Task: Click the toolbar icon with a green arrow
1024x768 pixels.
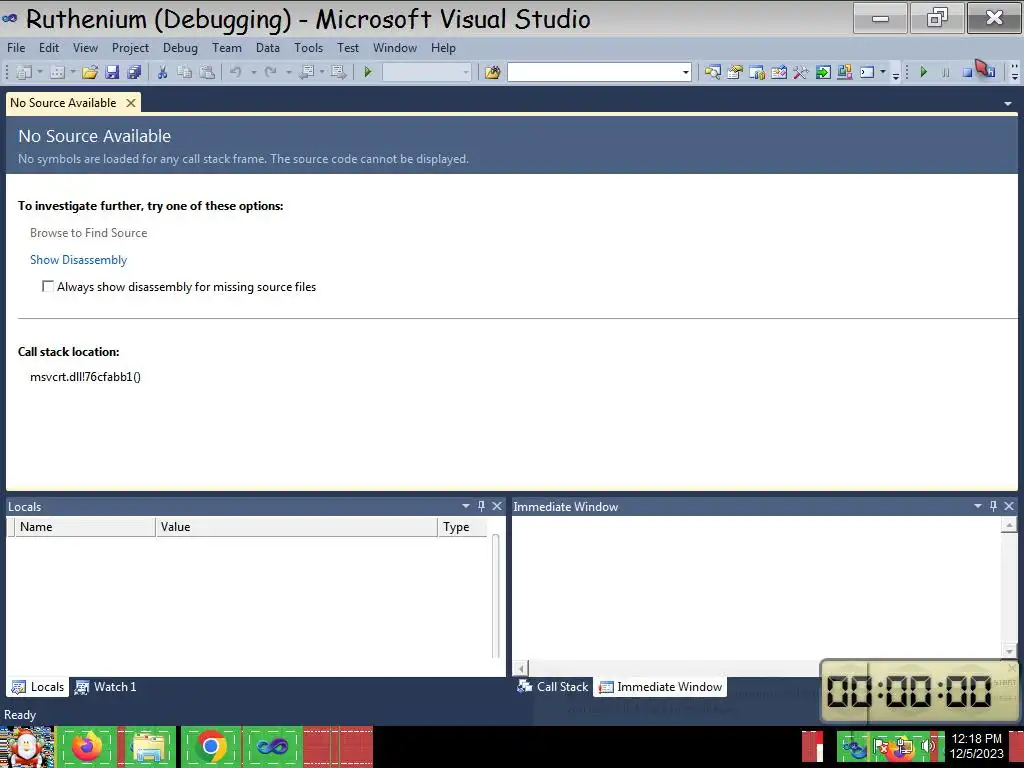Action: [823, 72]
